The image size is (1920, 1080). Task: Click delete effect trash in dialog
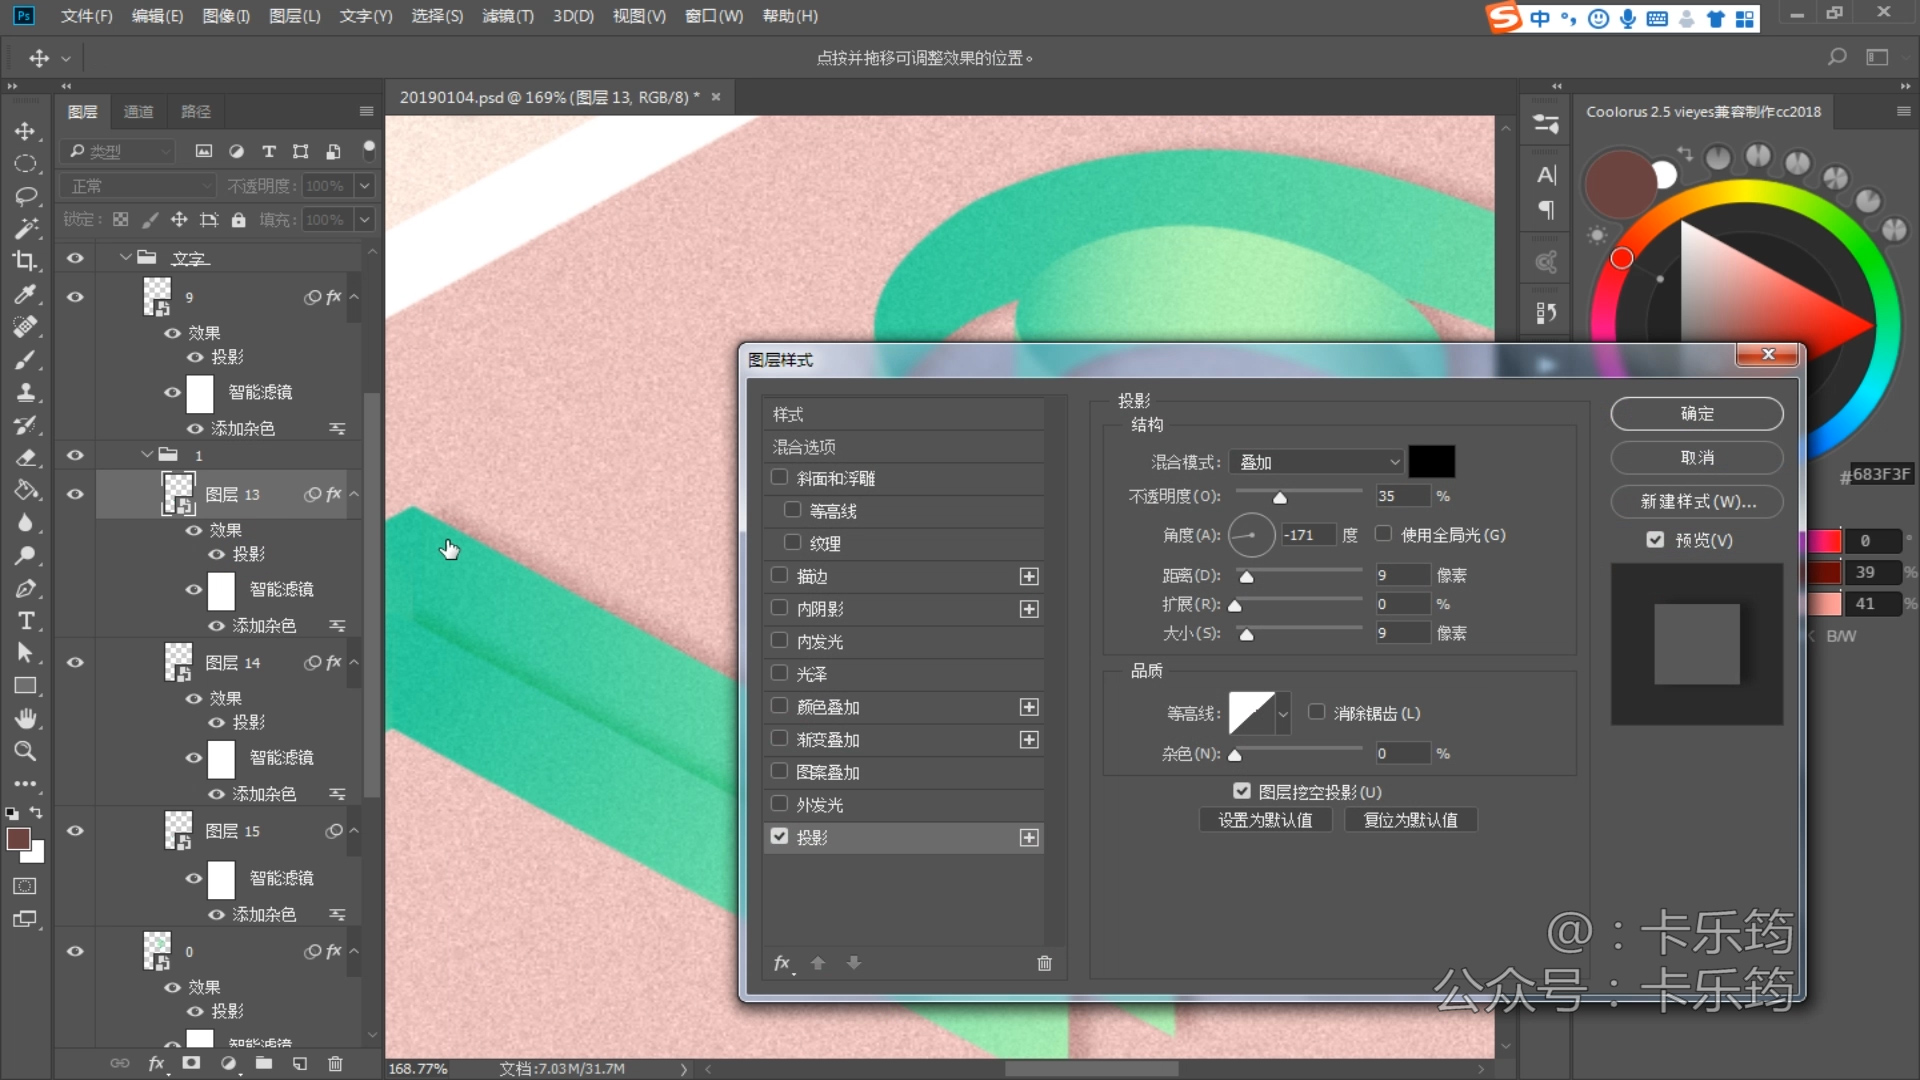1044,963
